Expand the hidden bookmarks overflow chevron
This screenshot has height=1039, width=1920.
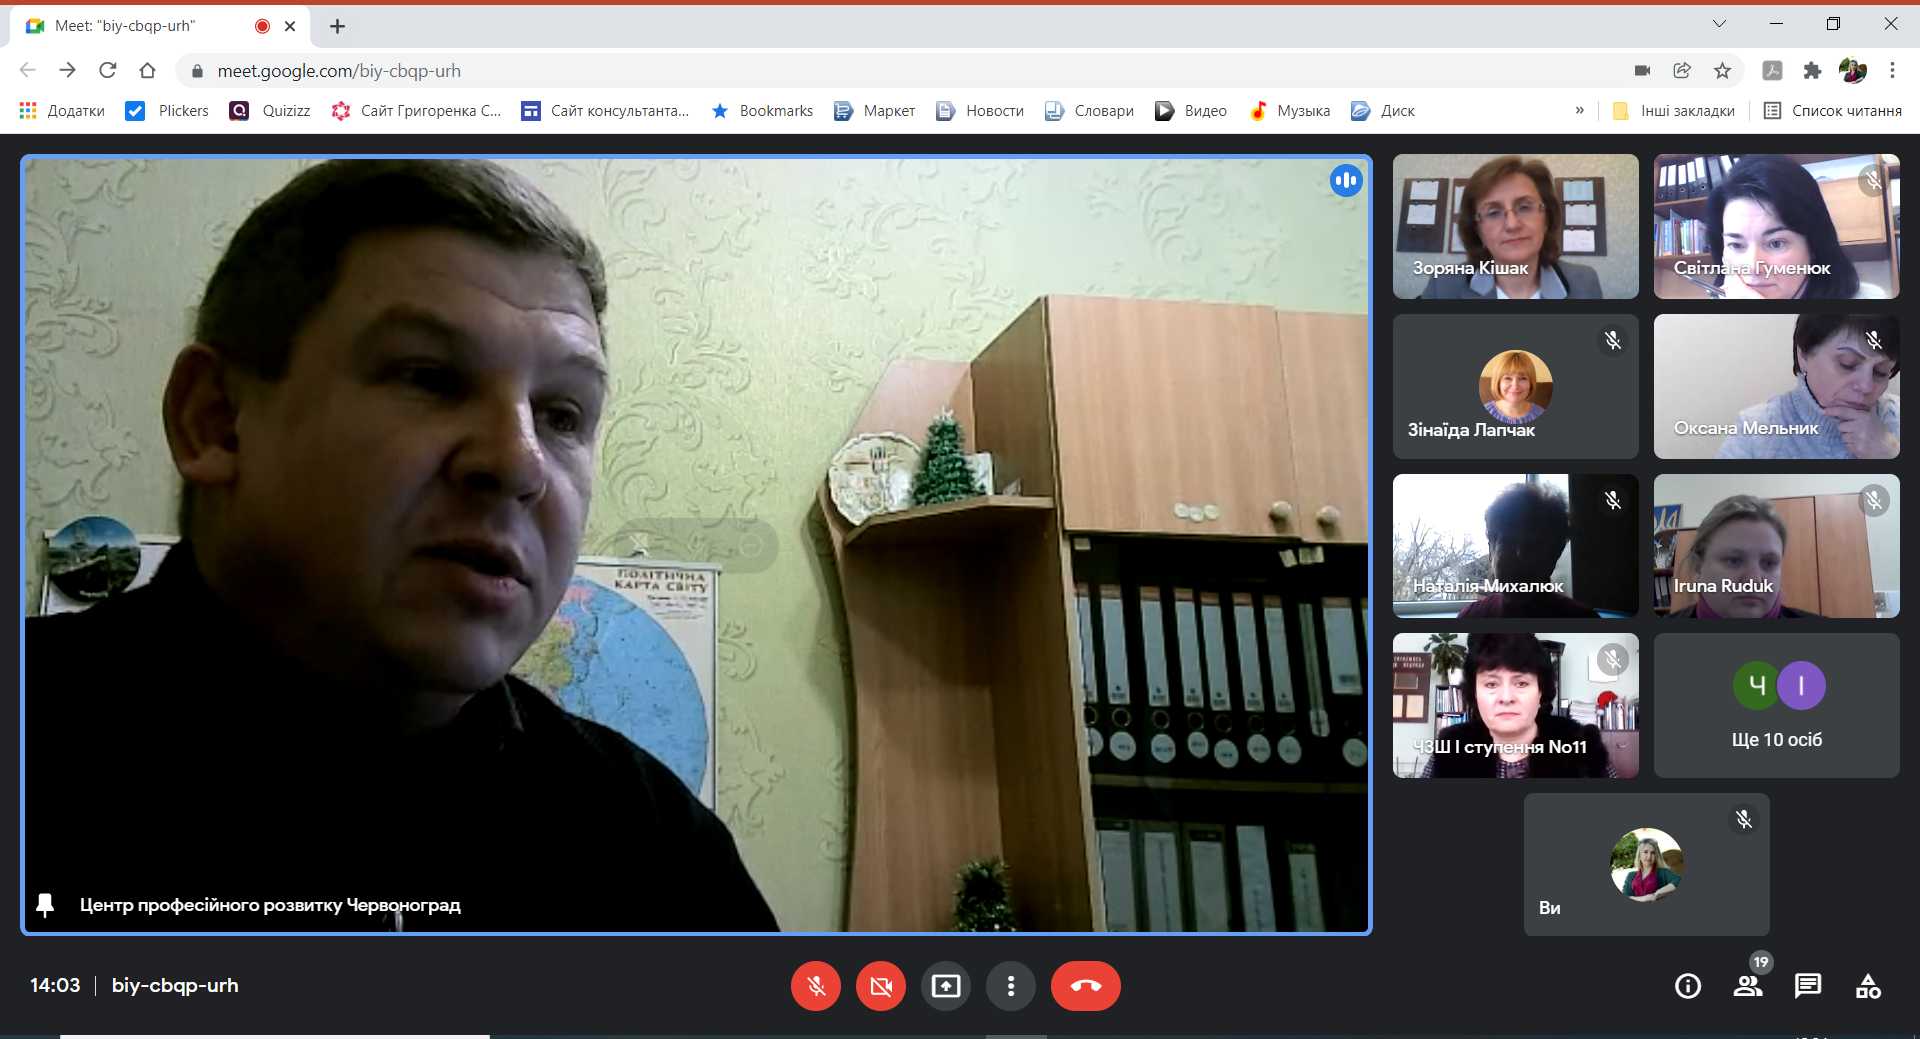click(x=1580, y=110)
